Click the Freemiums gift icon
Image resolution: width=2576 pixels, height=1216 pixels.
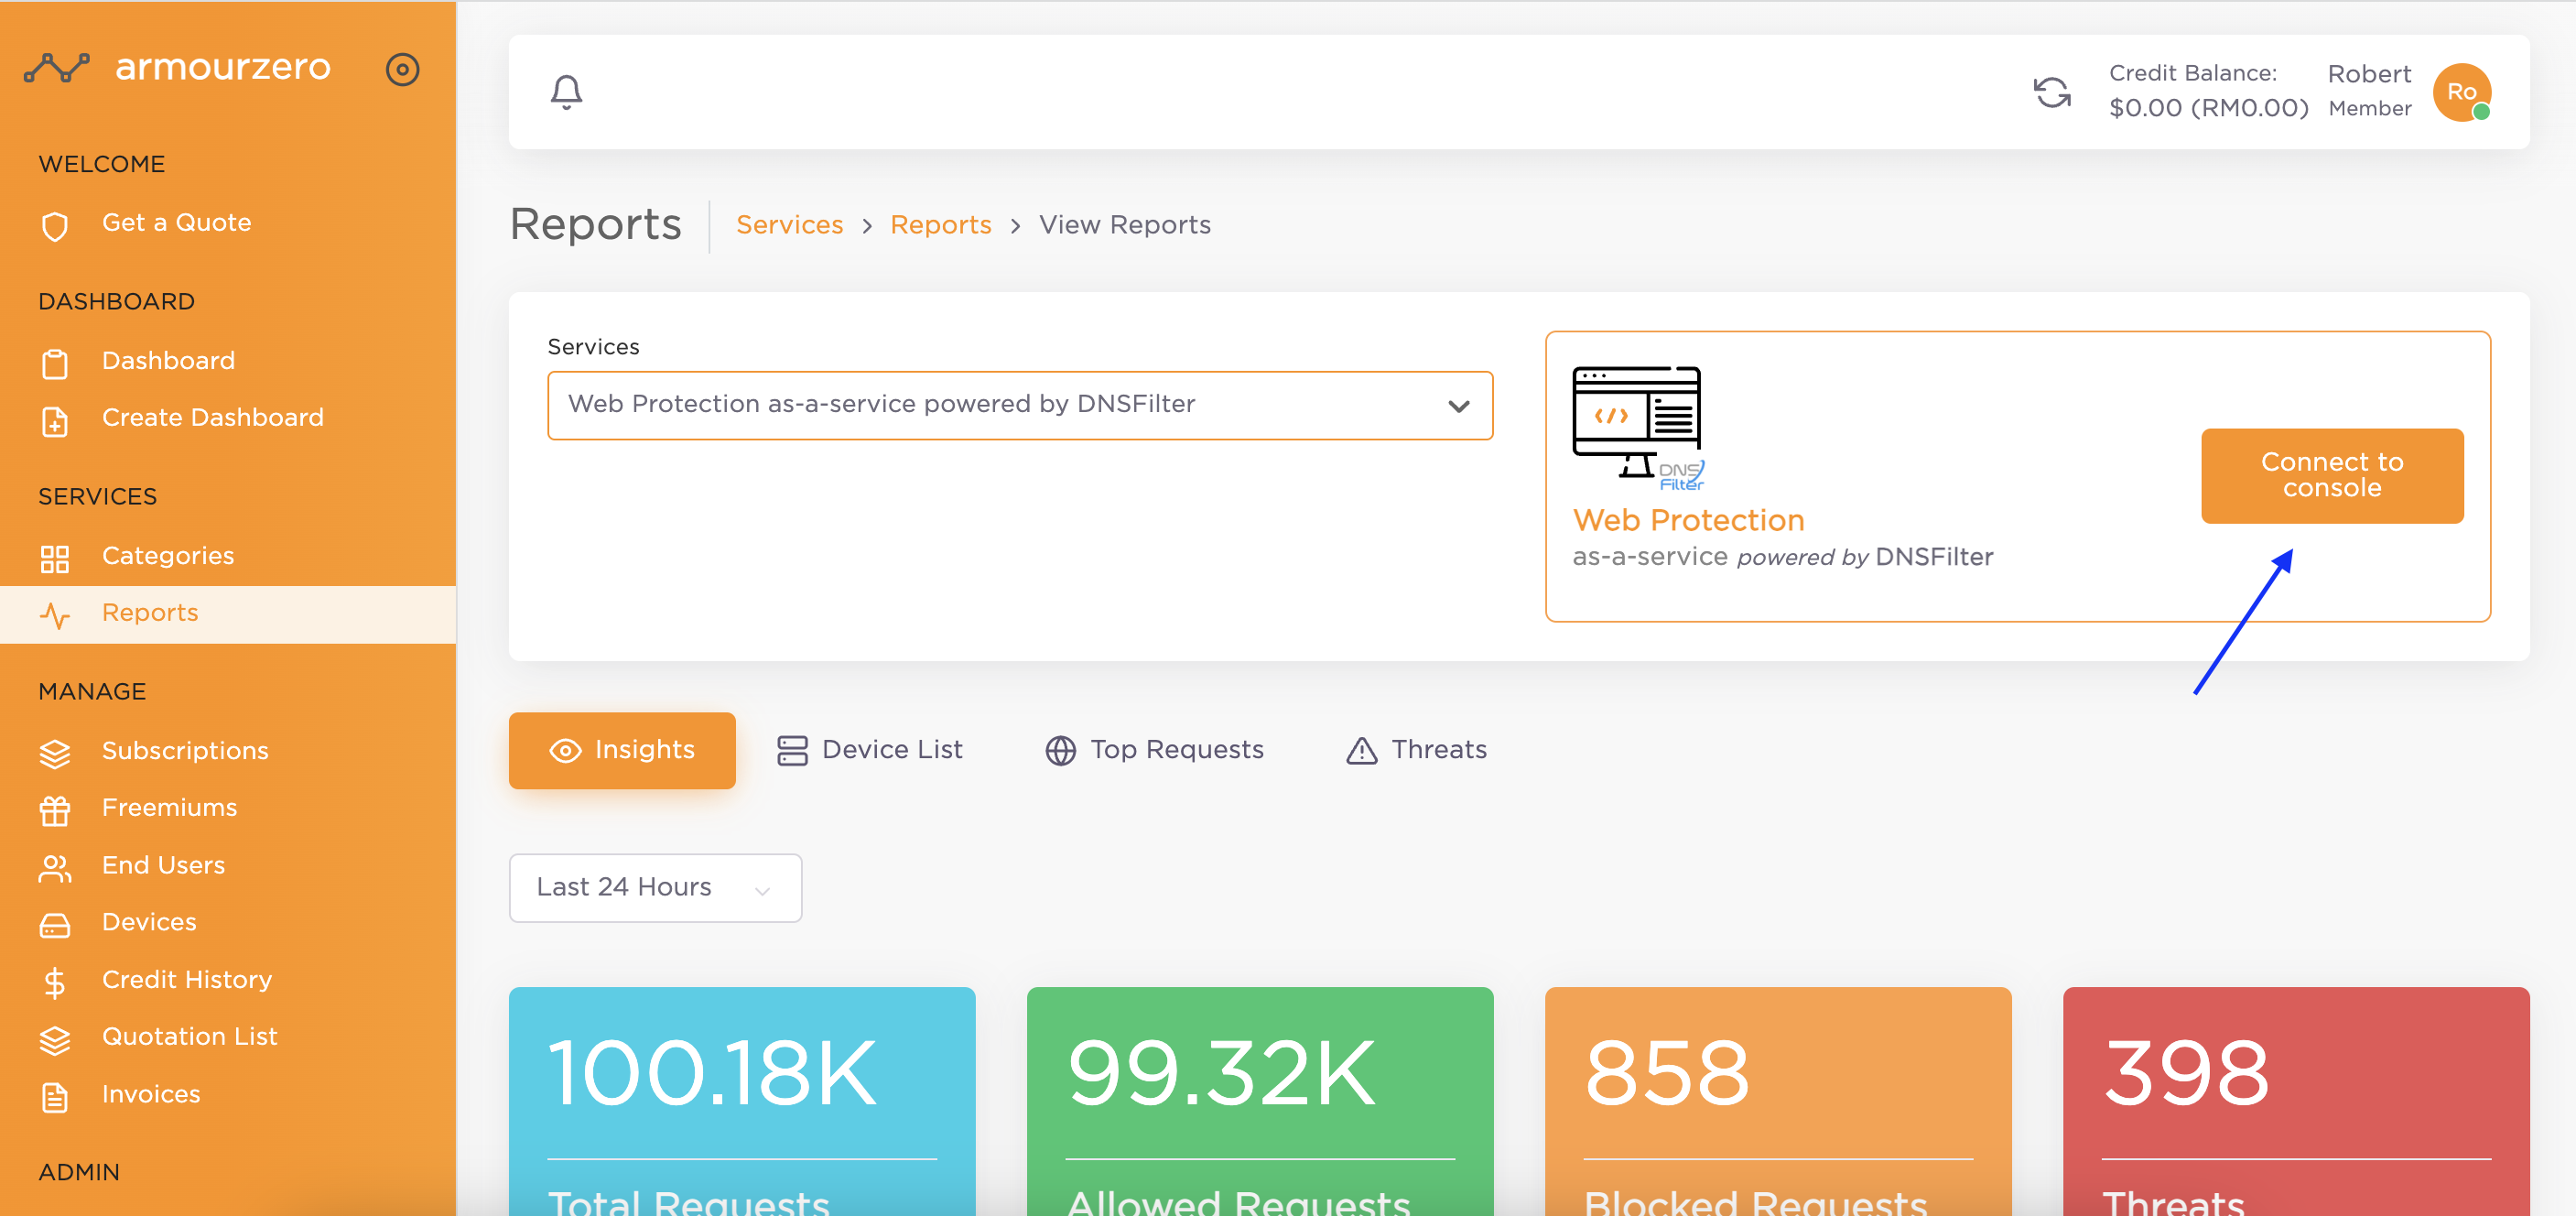tap(55, 811)
